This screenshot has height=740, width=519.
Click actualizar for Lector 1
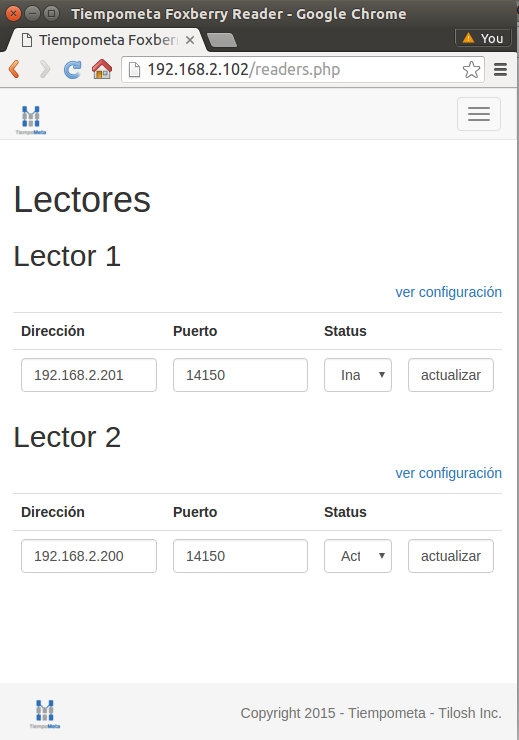point(451,375)
